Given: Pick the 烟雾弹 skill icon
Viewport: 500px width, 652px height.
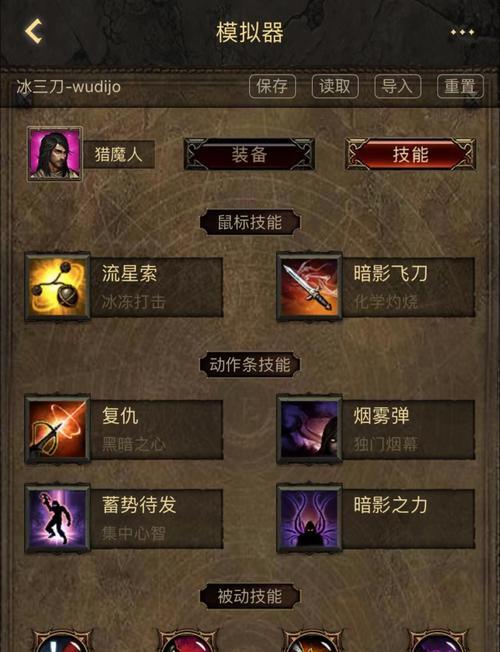Looking at the screenshot, I should coord(309,429).
